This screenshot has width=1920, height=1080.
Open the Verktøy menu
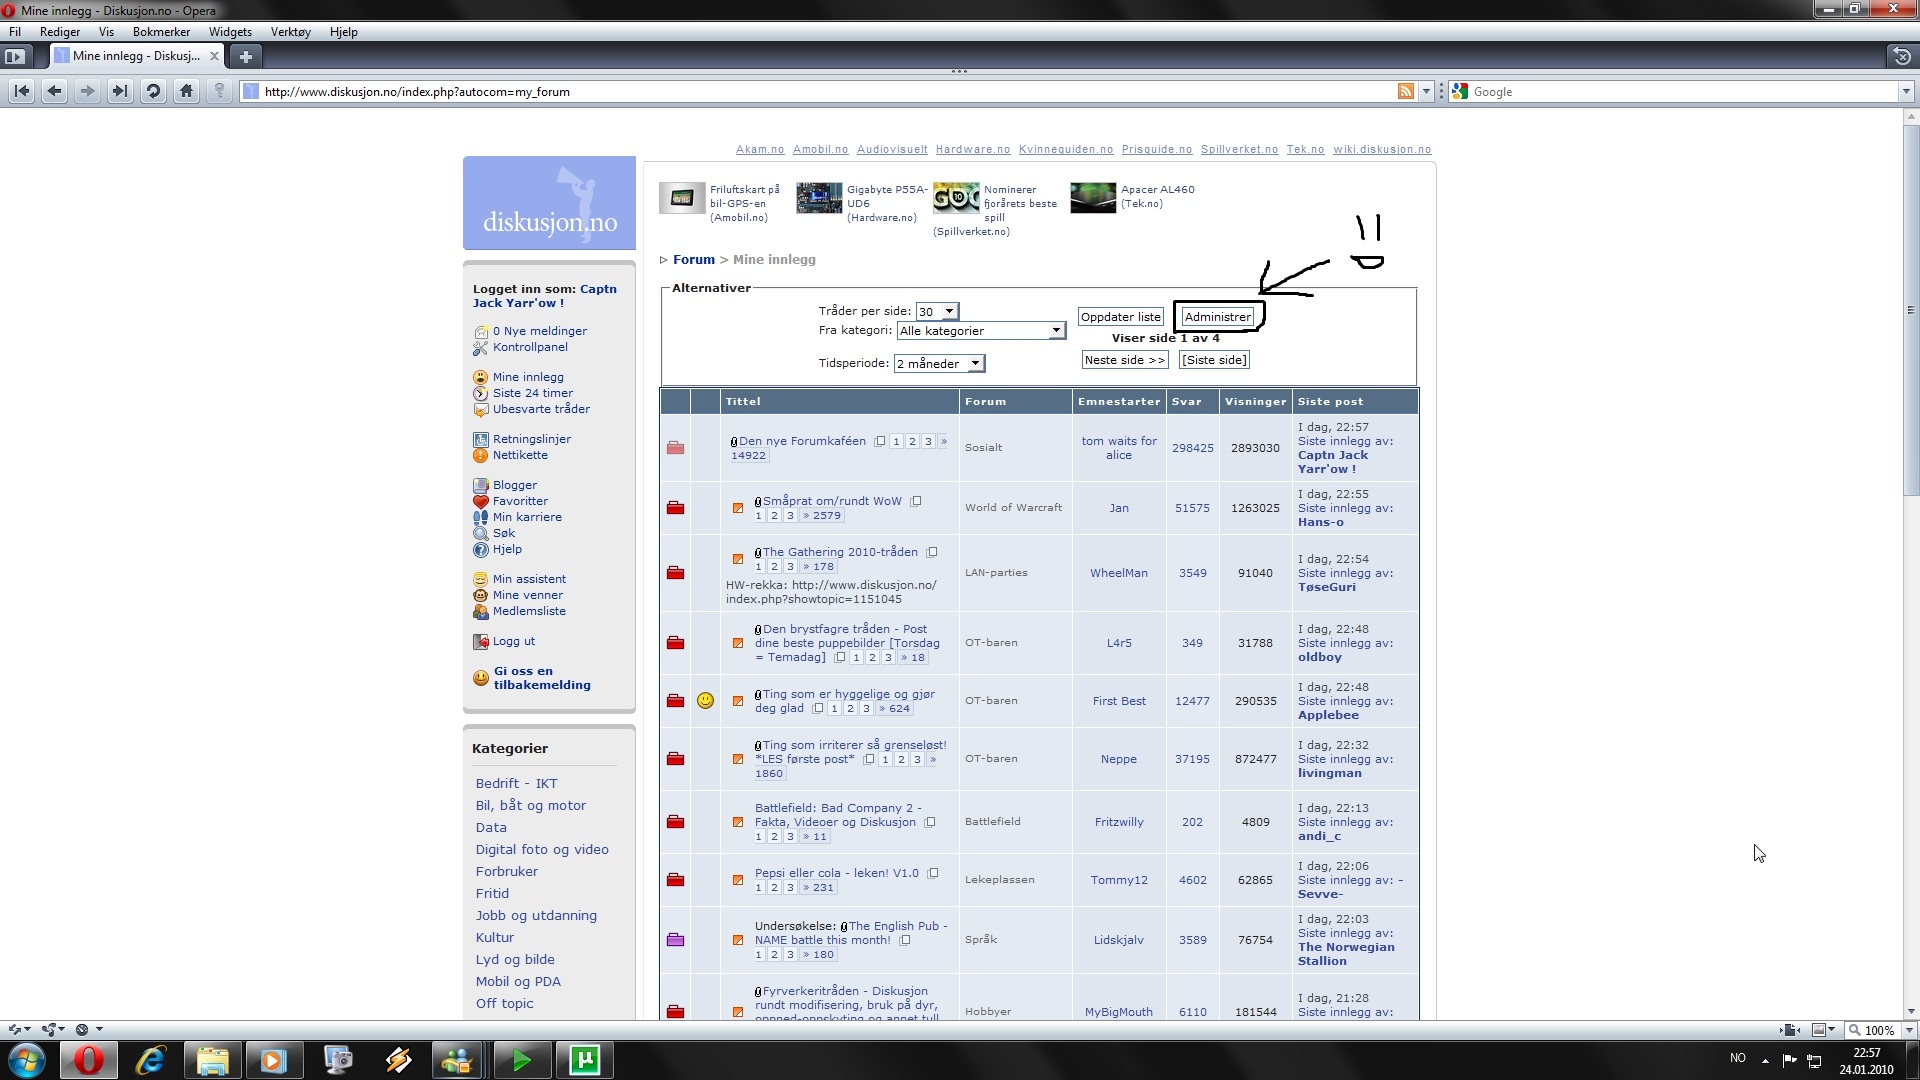click(291, 32)
